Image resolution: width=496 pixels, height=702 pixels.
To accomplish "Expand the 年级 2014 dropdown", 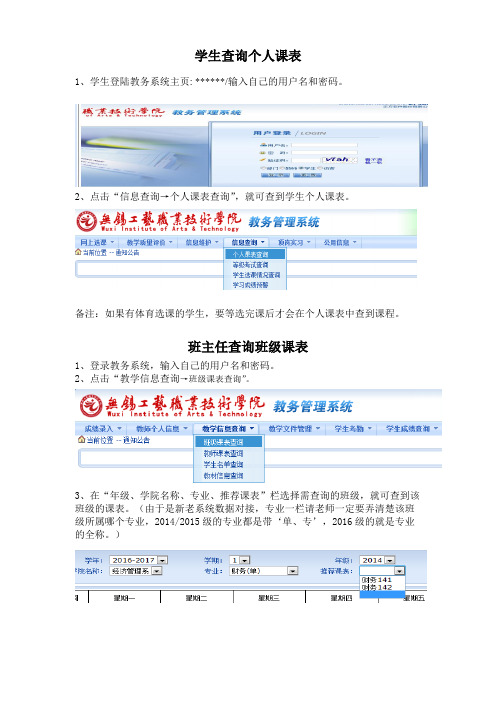I will pyautogui.click(x=378, y=560).
